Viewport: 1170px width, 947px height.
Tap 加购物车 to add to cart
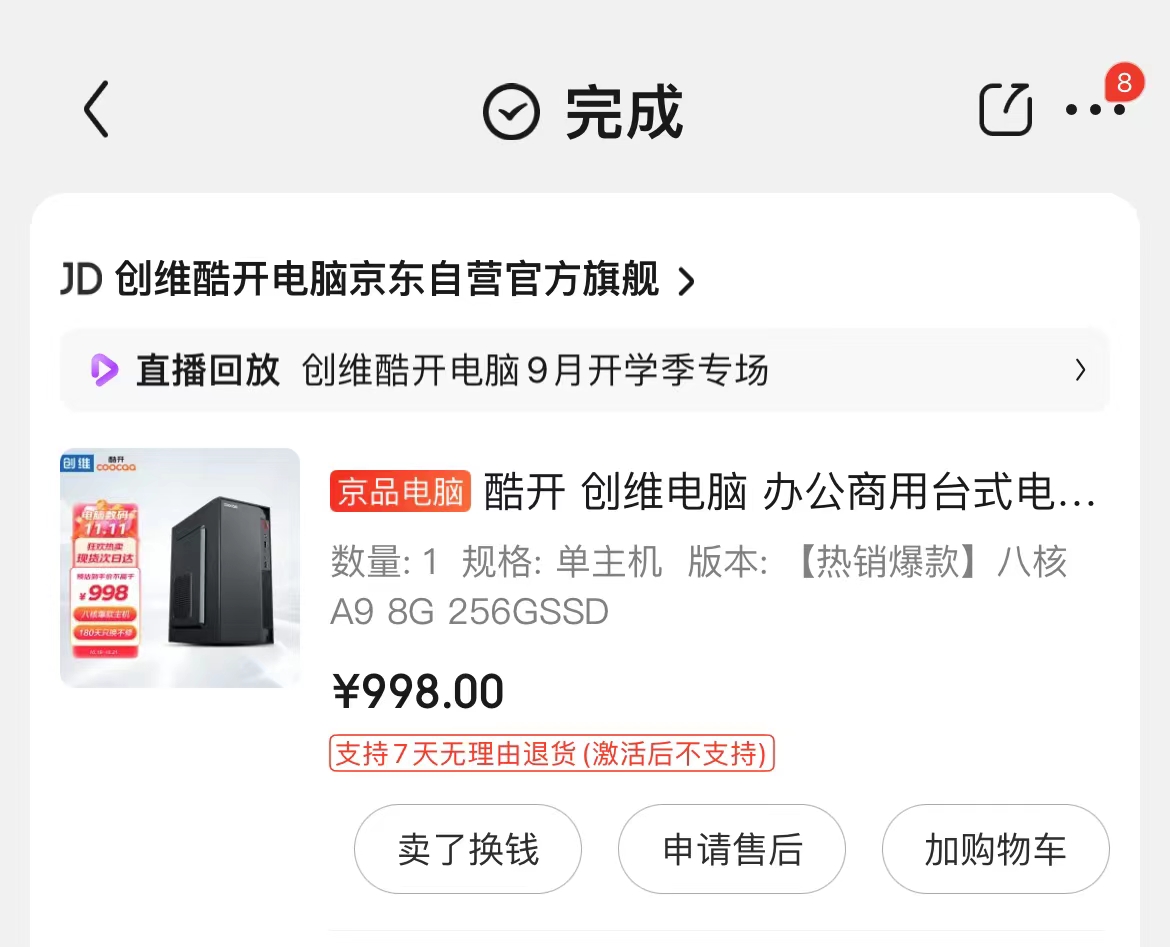coord(995,849)
